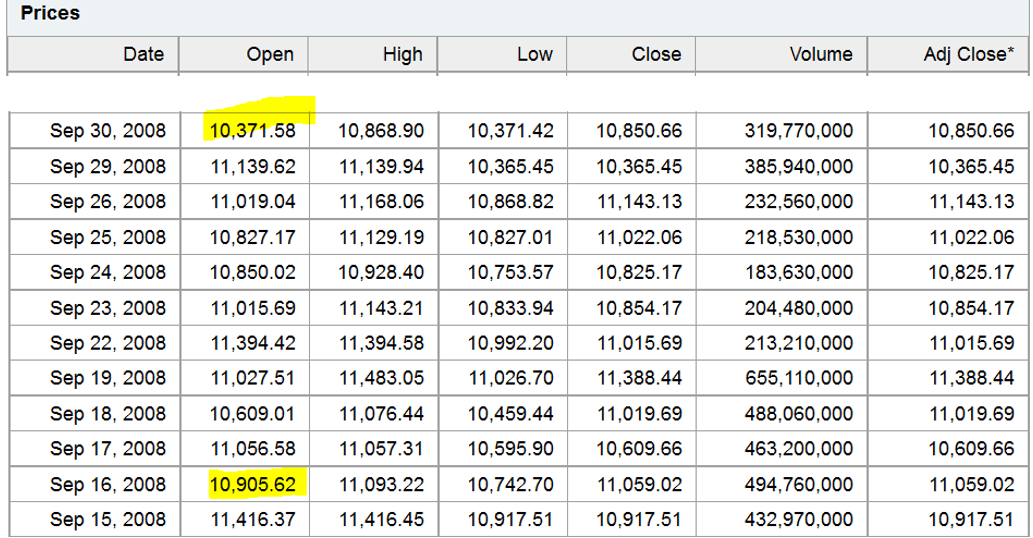Click the Date column header
The image size is (1033, 538).
pyautogui.click(x=143, y=55)
